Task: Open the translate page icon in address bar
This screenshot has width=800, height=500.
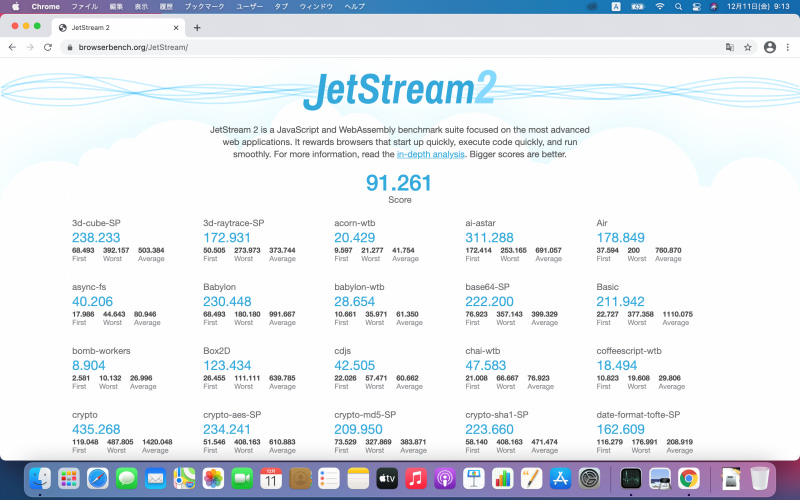Action: 730,47
